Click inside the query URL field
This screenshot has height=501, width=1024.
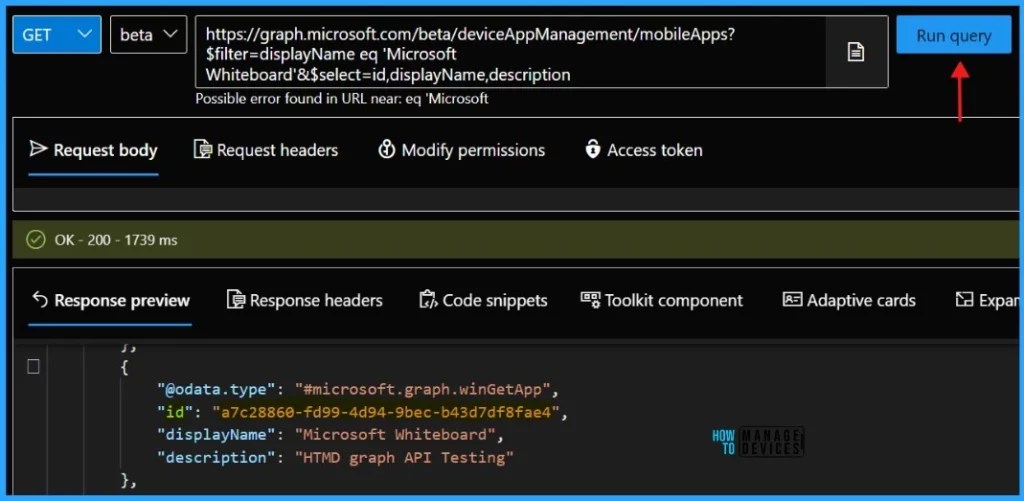pos(510,52)
